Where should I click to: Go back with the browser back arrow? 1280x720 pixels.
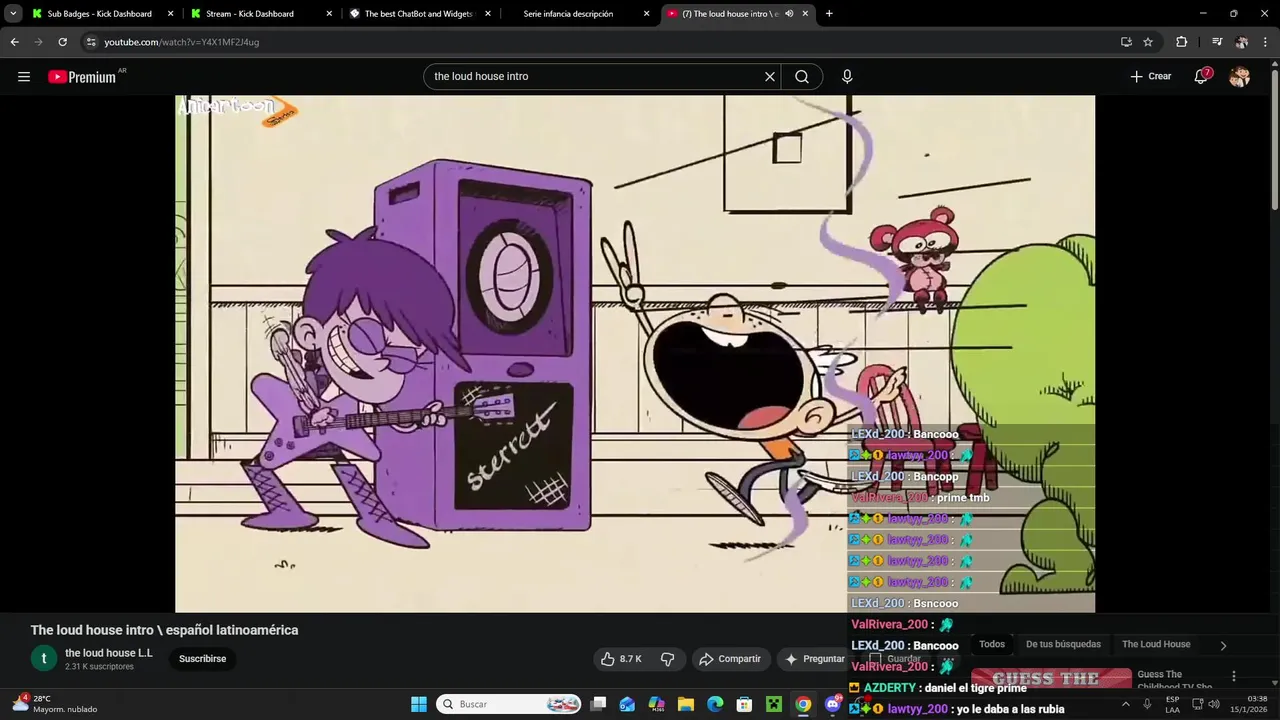tap(14, 42)
